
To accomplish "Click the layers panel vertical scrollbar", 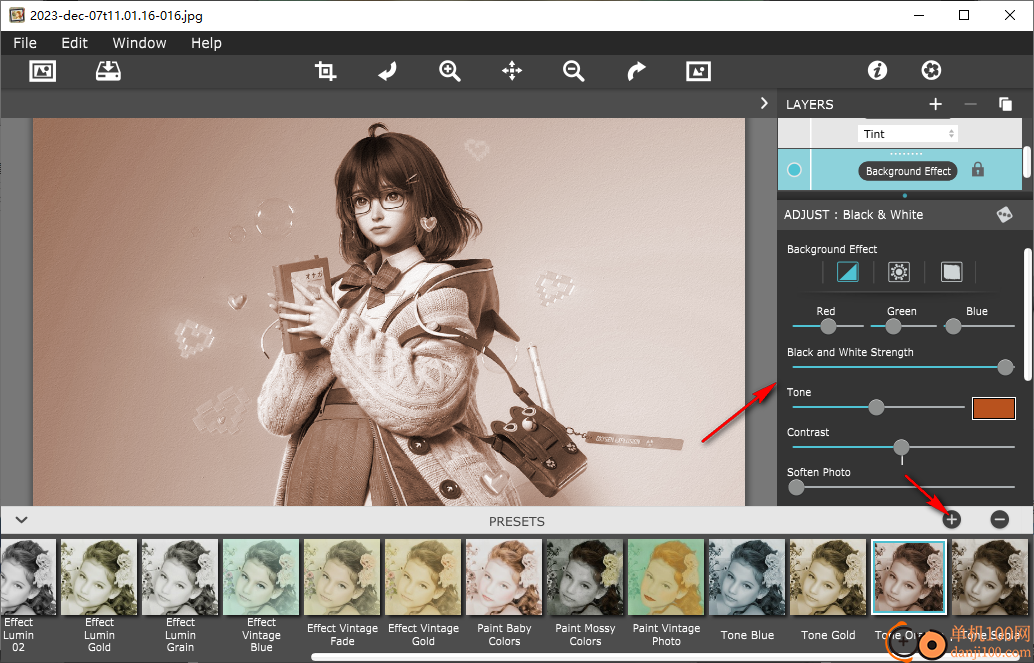I will tap(1027, 160).
